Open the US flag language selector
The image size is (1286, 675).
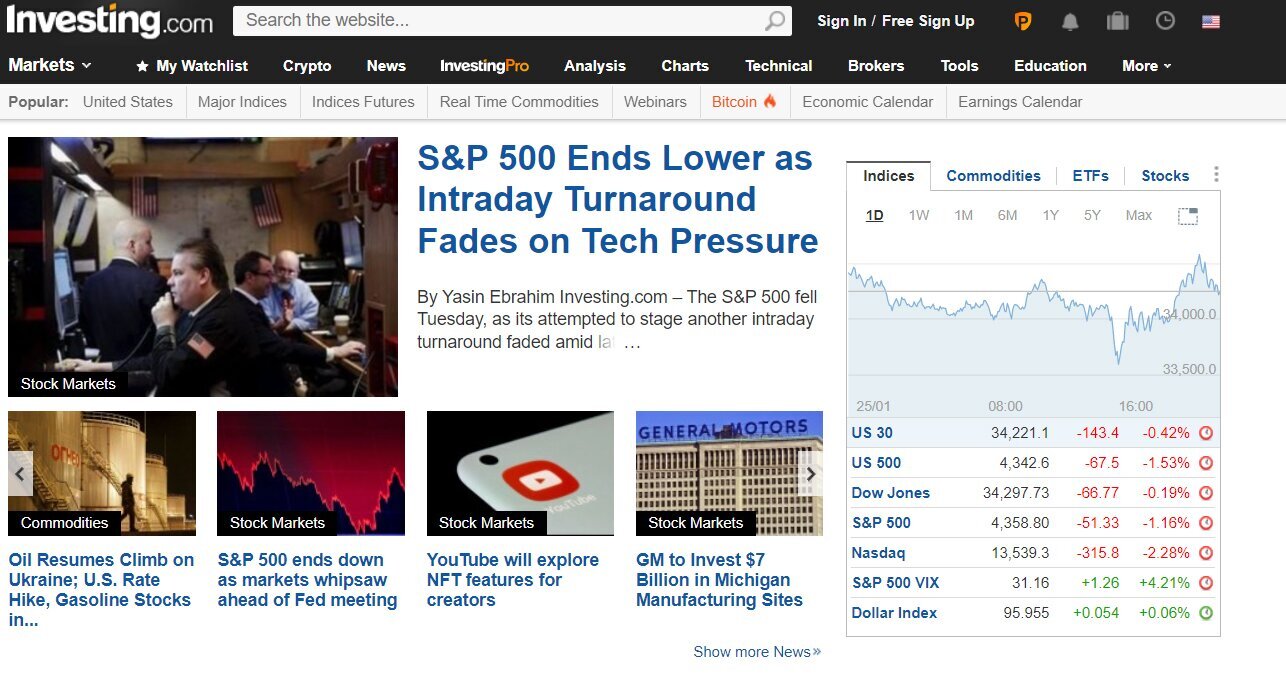coord(1213,20)
